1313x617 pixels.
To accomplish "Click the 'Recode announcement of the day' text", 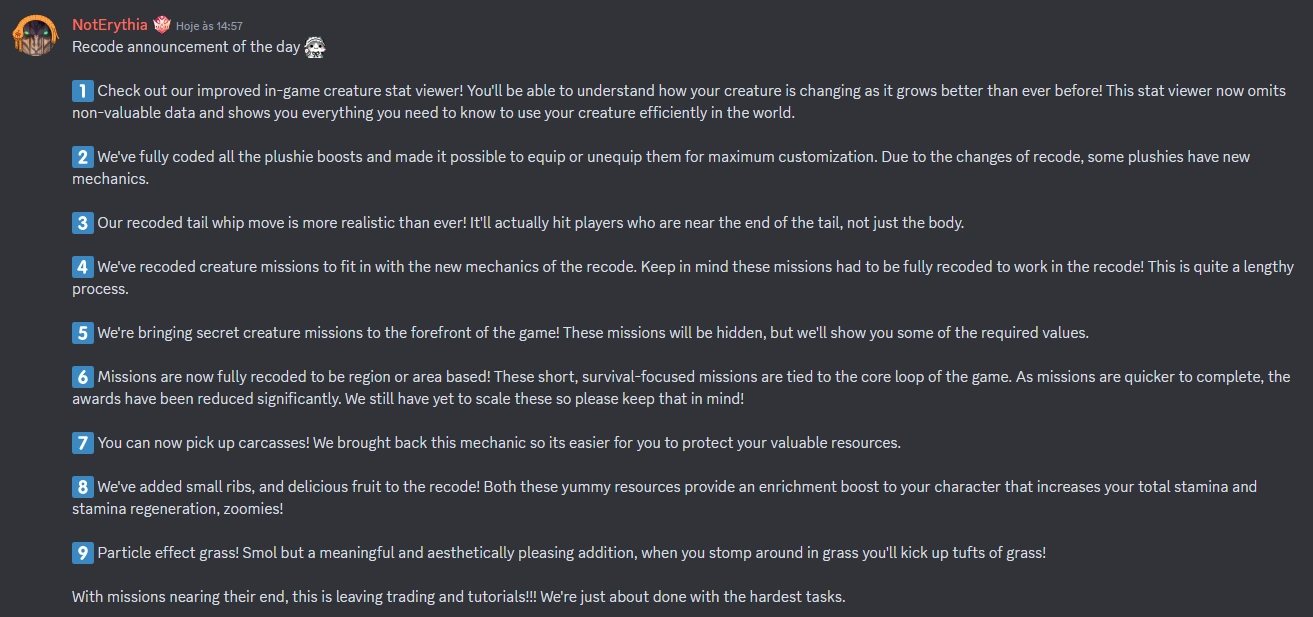I will (186, 47).
